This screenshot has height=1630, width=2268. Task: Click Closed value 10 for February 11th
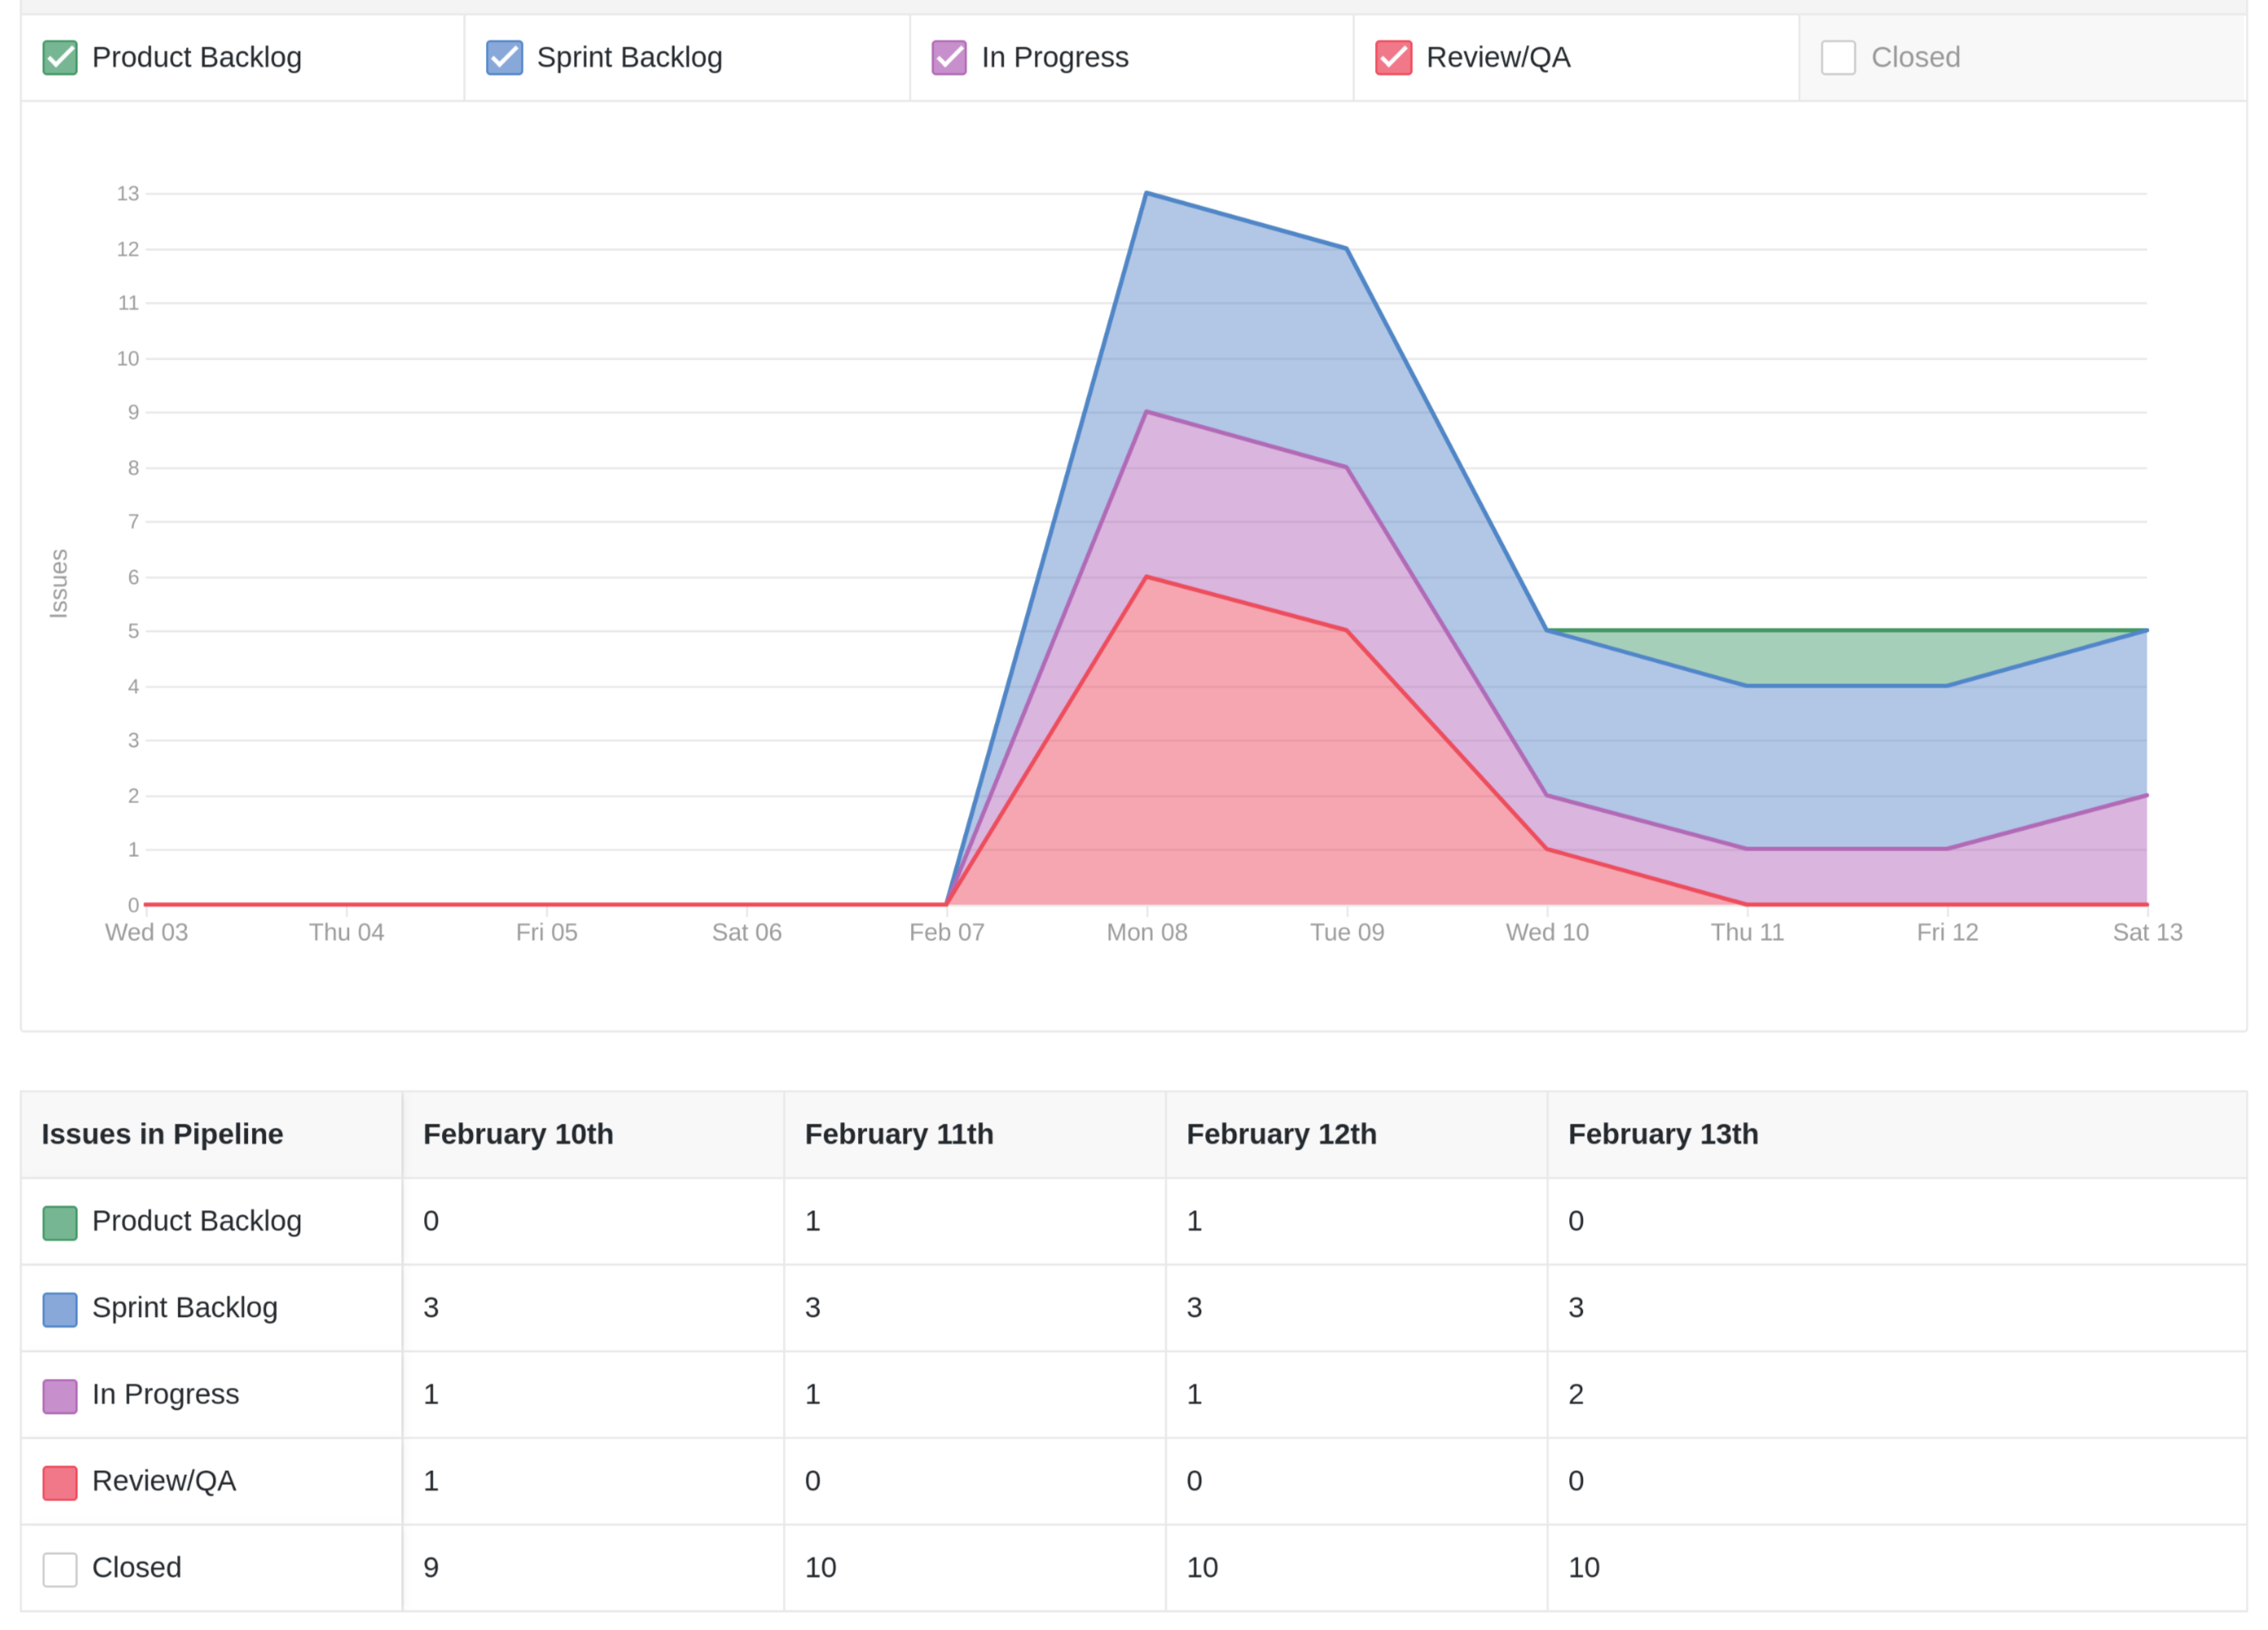coord(820,1567)
